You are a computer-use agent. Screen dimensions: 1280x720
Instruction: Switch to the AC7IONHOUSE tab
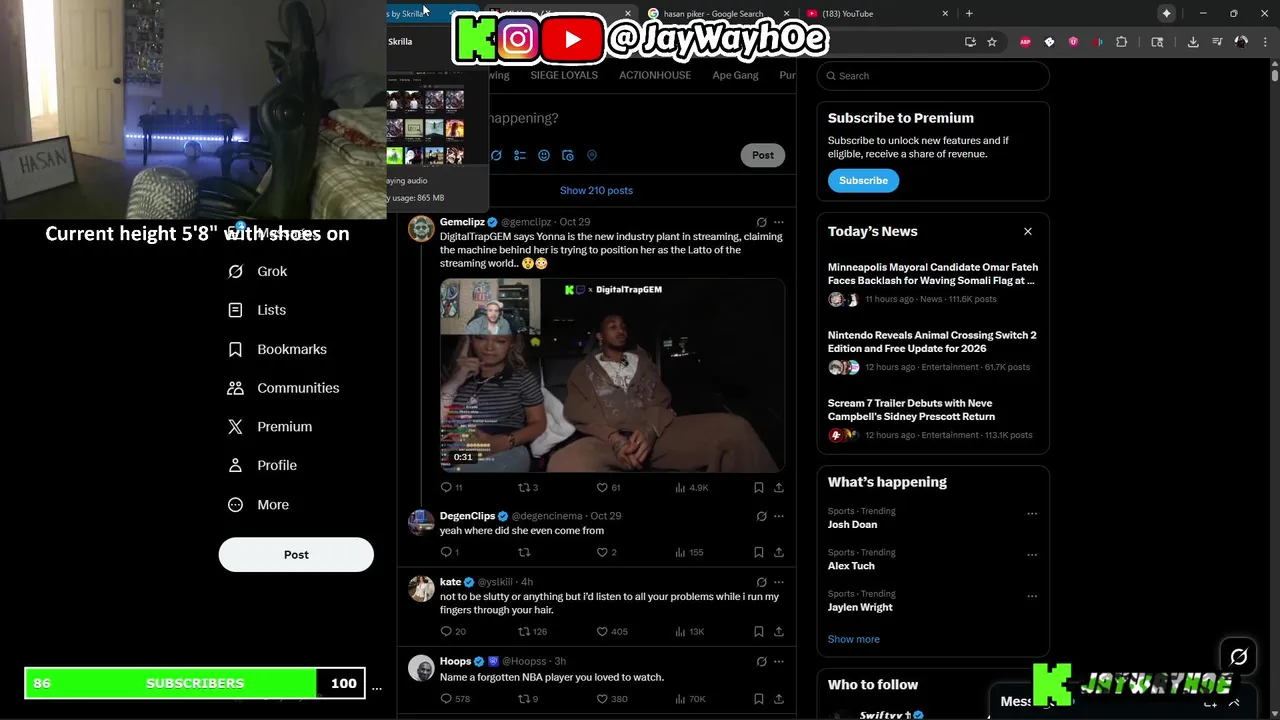click(x=655, y=75)
